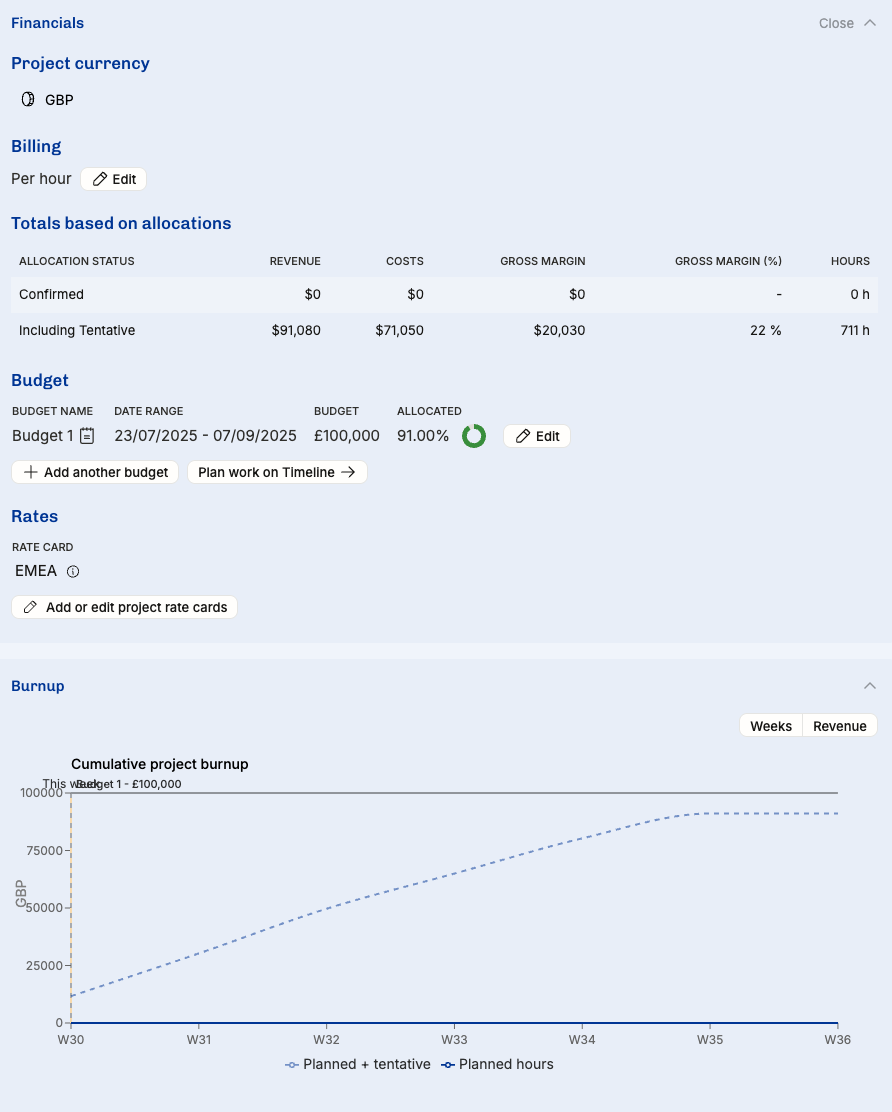Open the EMEA rate card info icon
This screenshot has width=892, height=1112.
73,572
